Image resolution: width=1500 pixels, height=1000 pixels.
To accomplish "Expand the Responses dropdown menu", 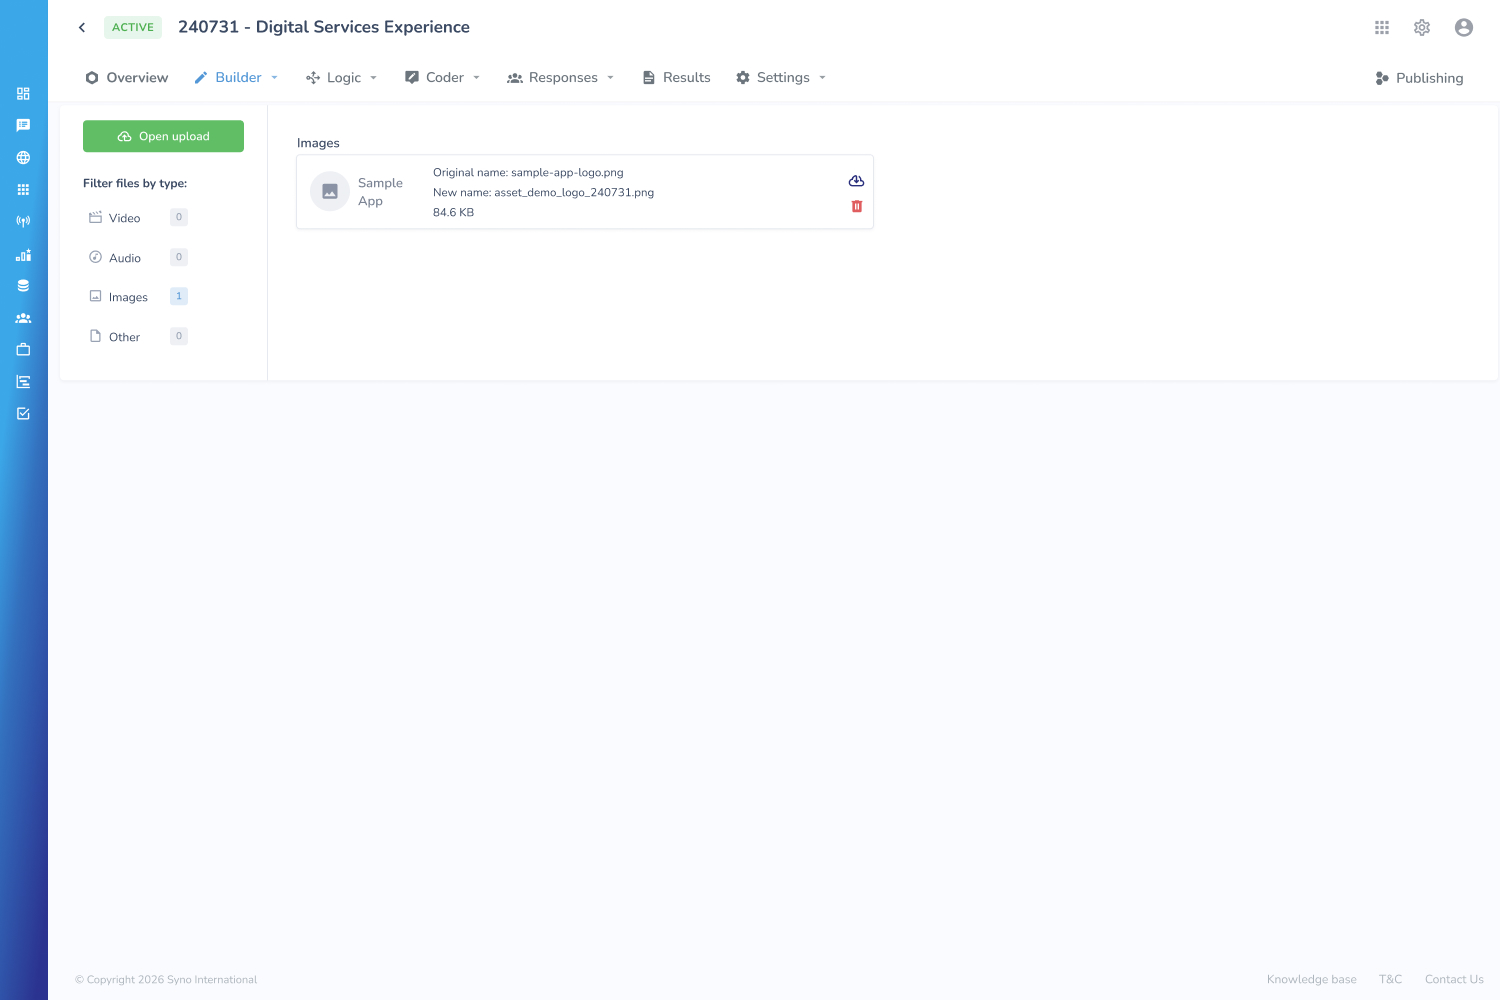I will coord(561,78).
